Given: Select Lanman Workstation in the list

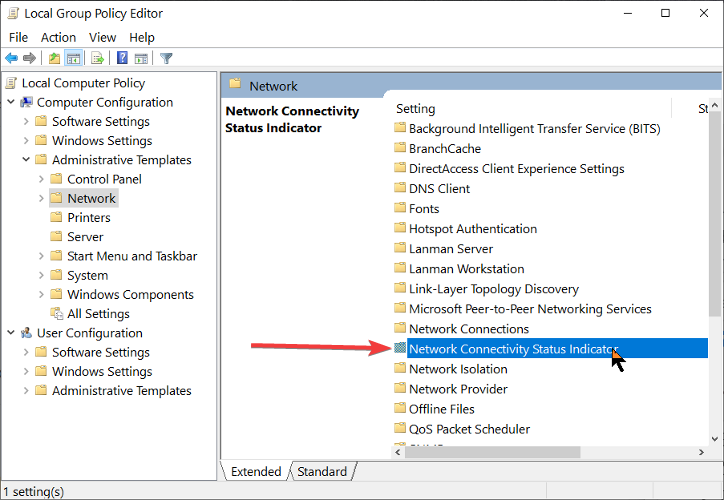Looking at the screenshot, I should [466, 268].
